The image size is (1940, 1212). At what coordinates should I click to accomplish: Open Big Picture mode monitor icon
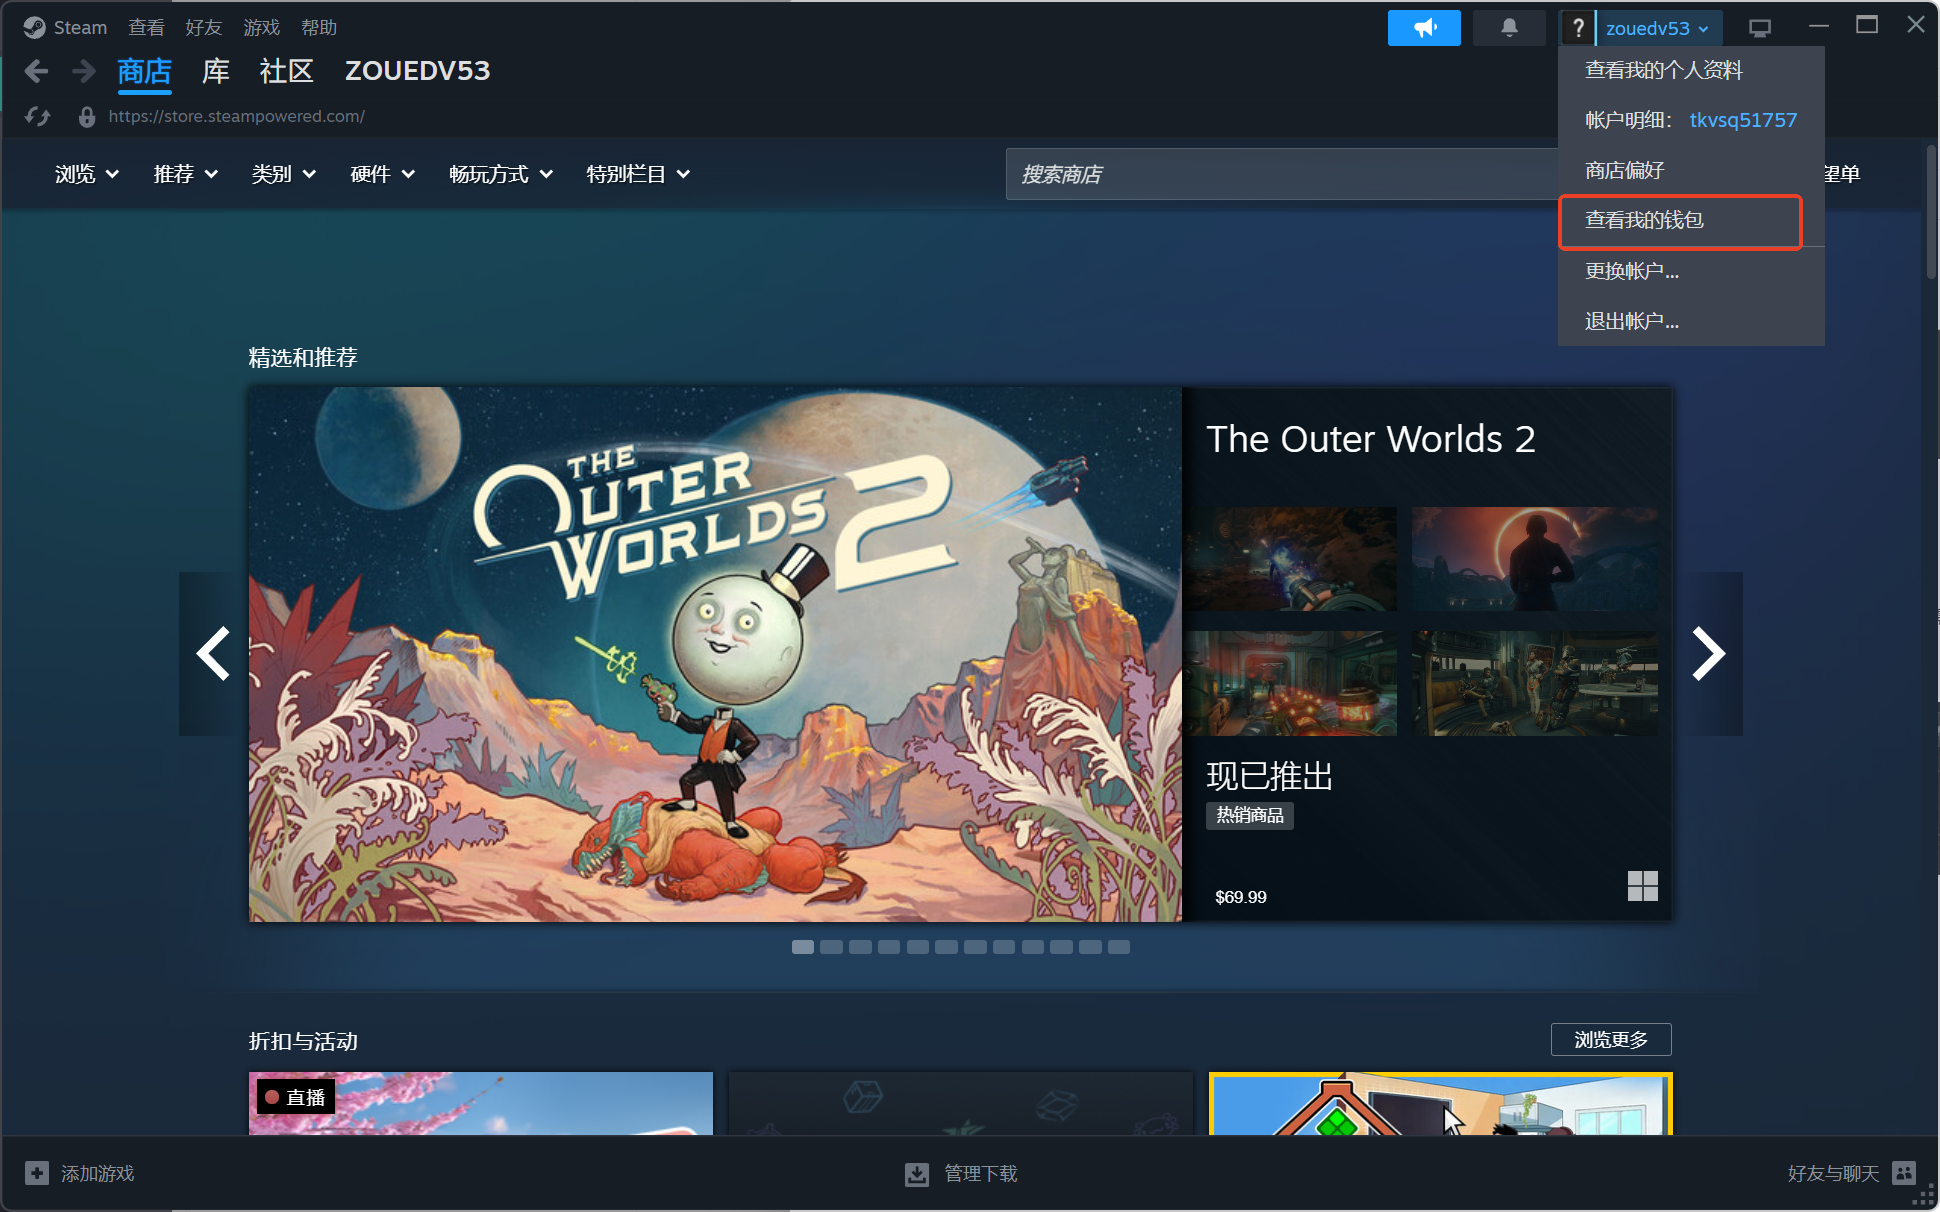(1760, 28)
